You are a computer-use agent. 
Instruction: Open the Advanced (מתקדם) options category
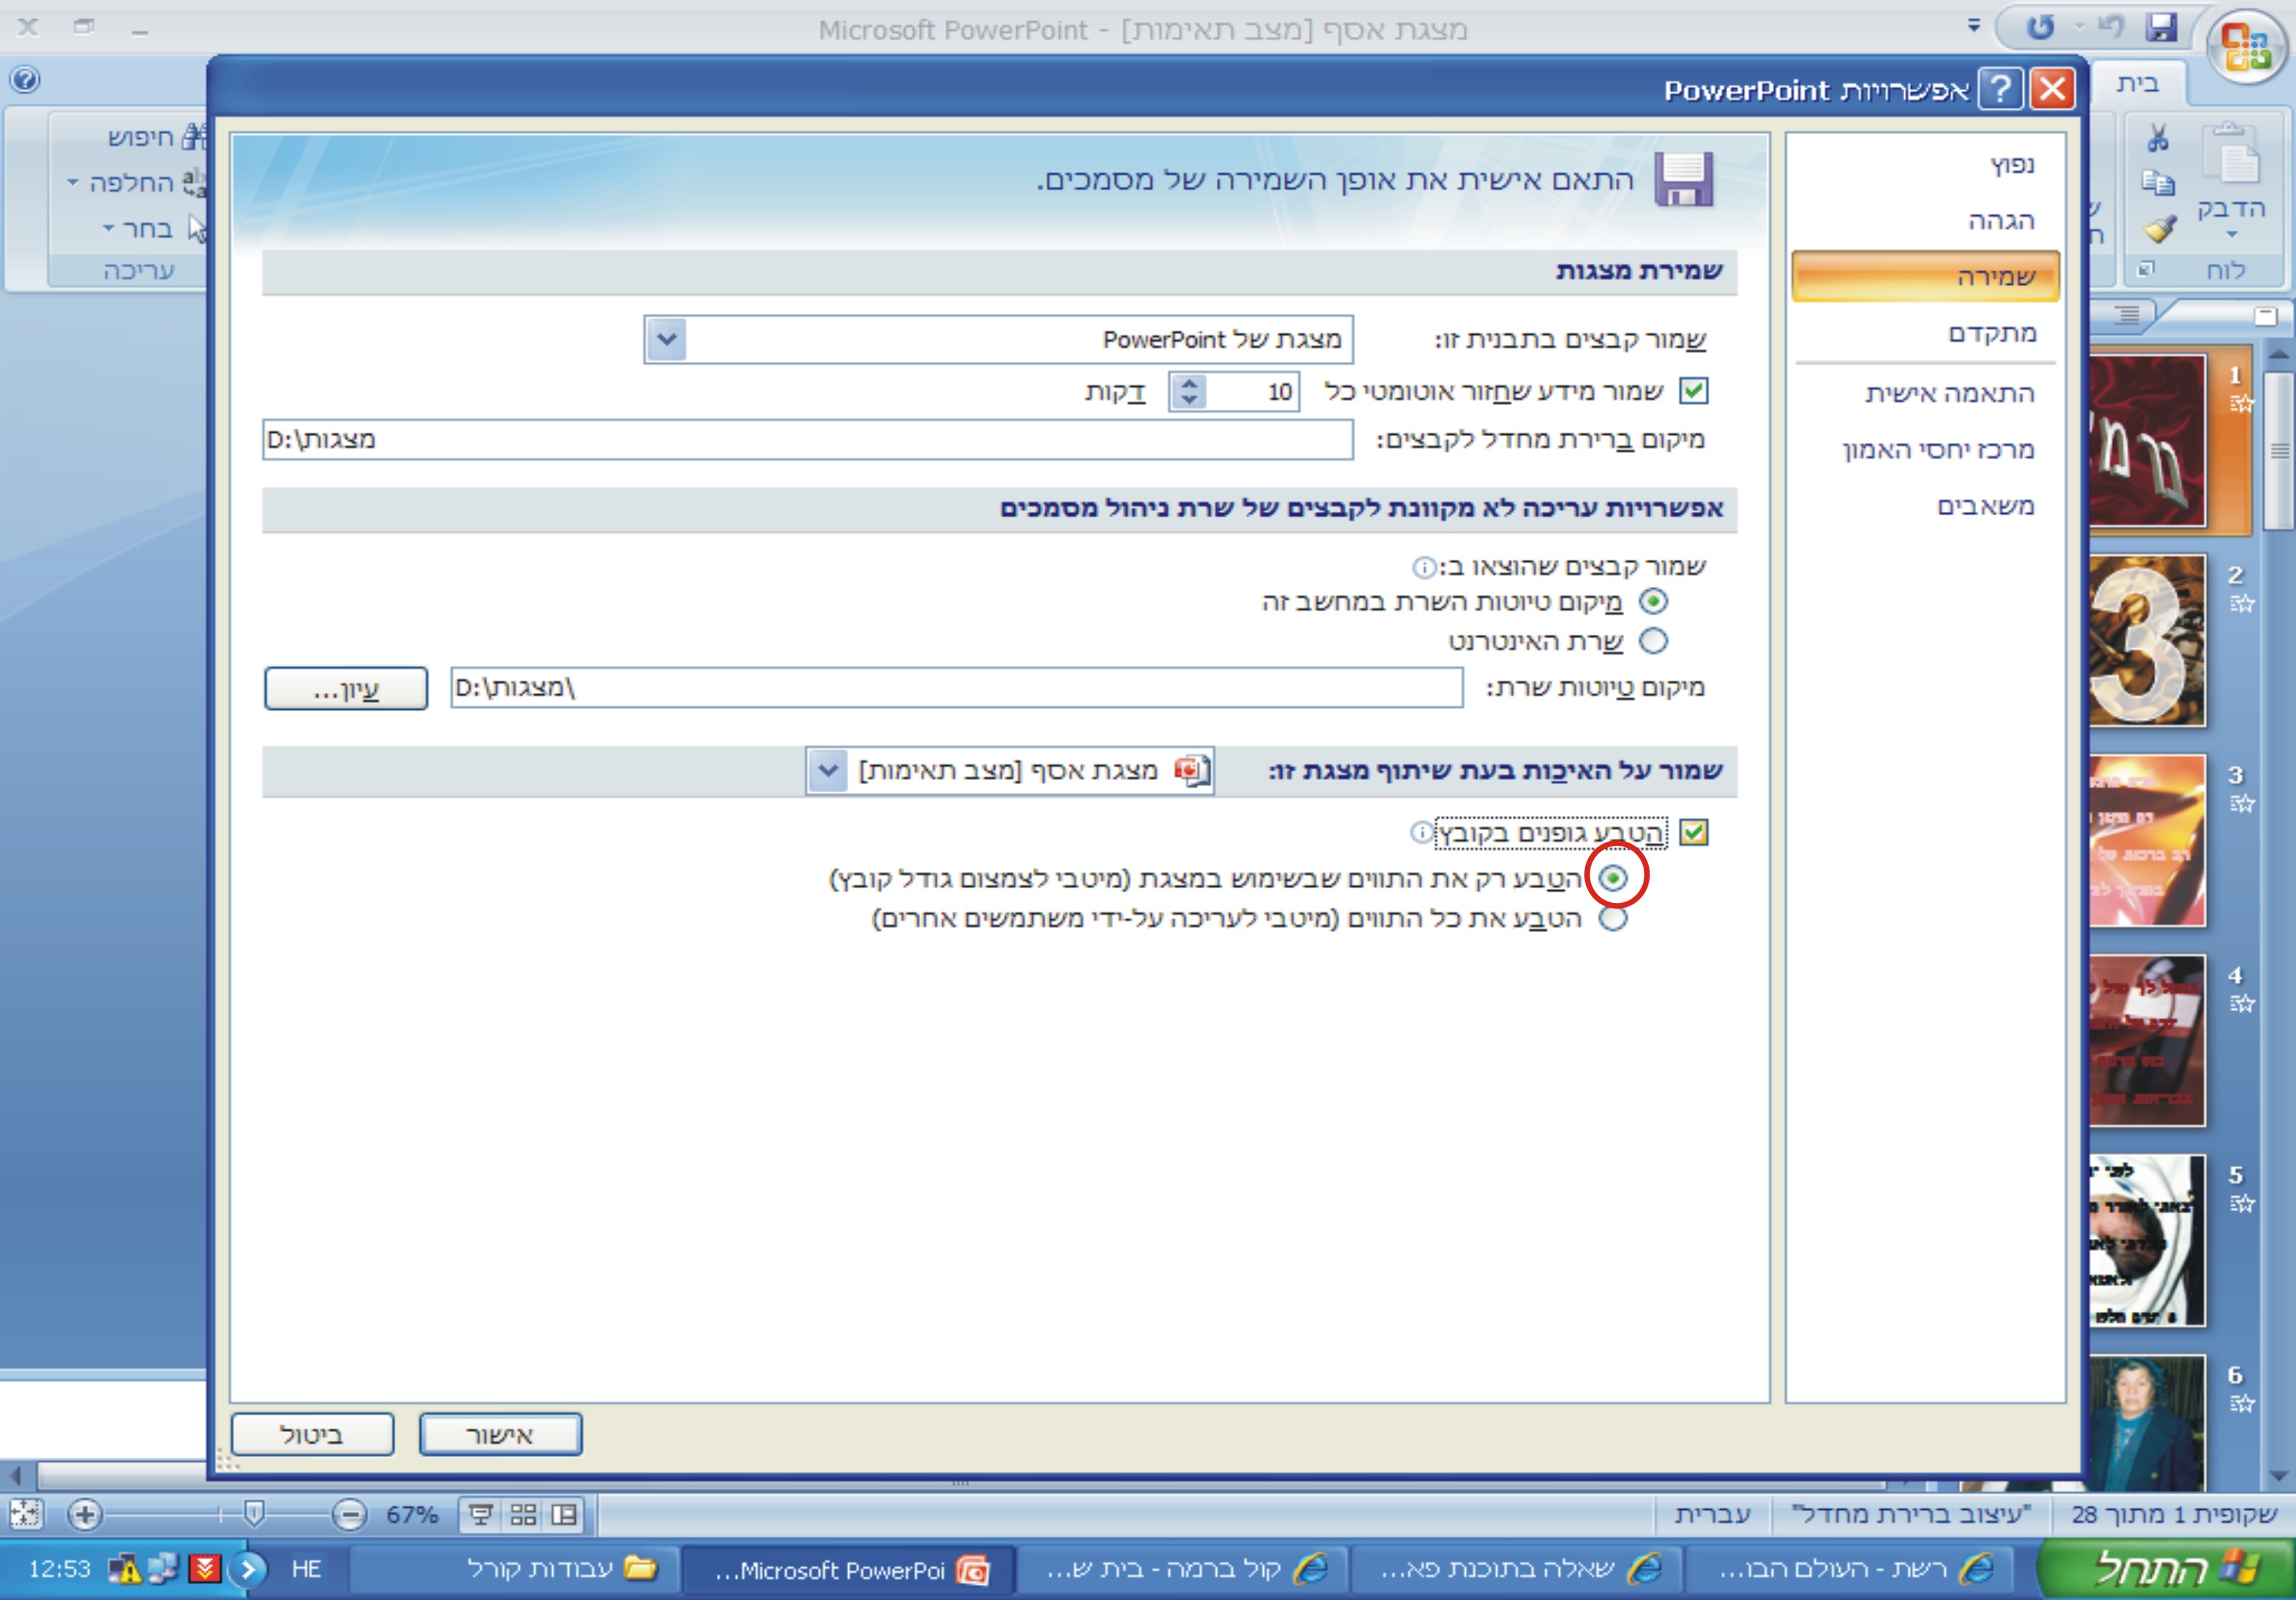click(x=1991, y=333)
